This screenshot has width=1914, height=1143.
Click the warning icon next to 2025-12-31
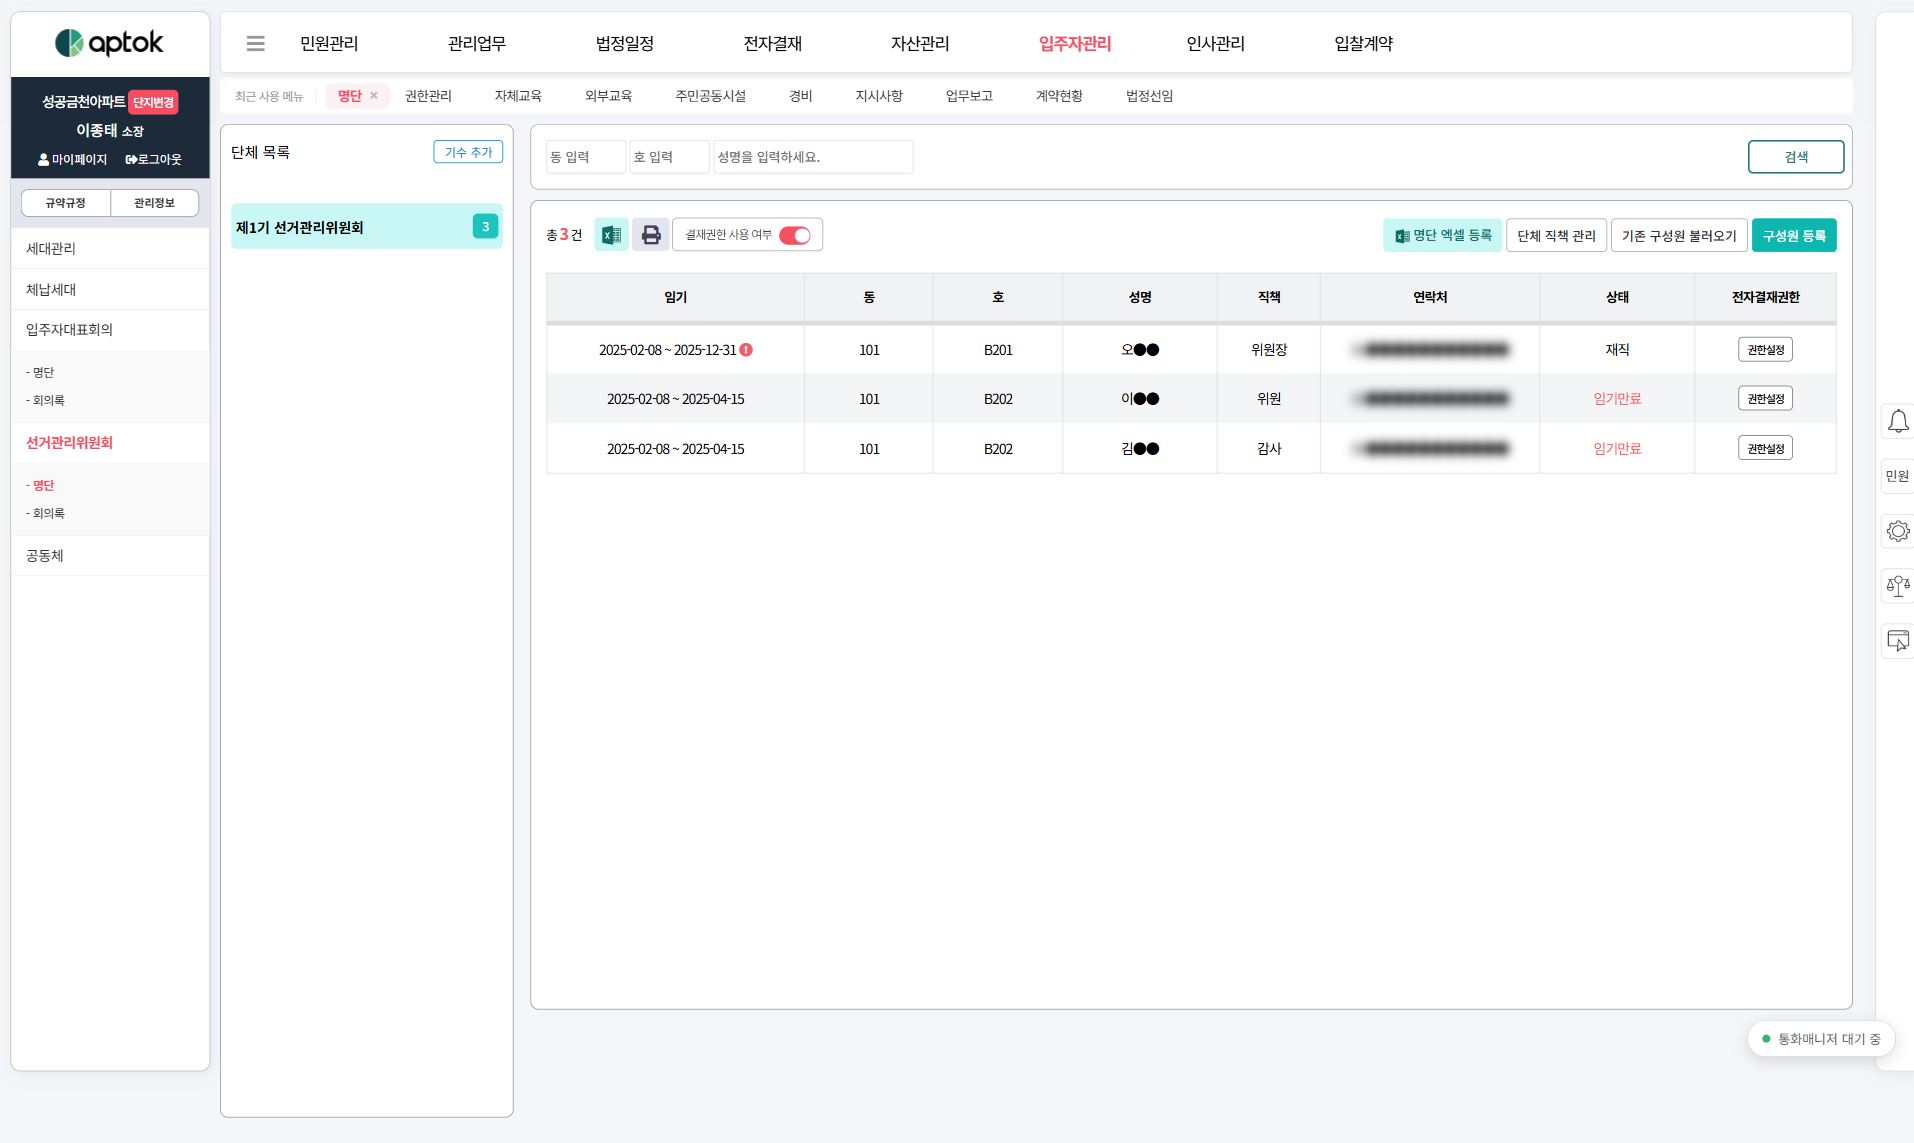(746, 350)
